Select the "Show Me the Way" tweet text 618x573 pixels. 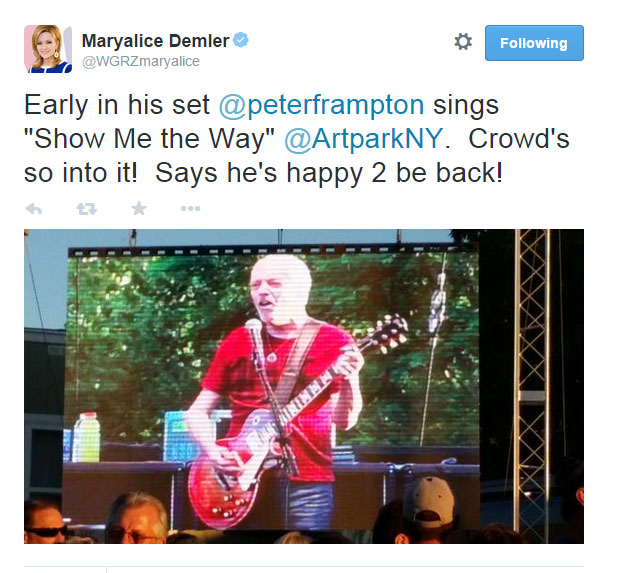(149, 140)
